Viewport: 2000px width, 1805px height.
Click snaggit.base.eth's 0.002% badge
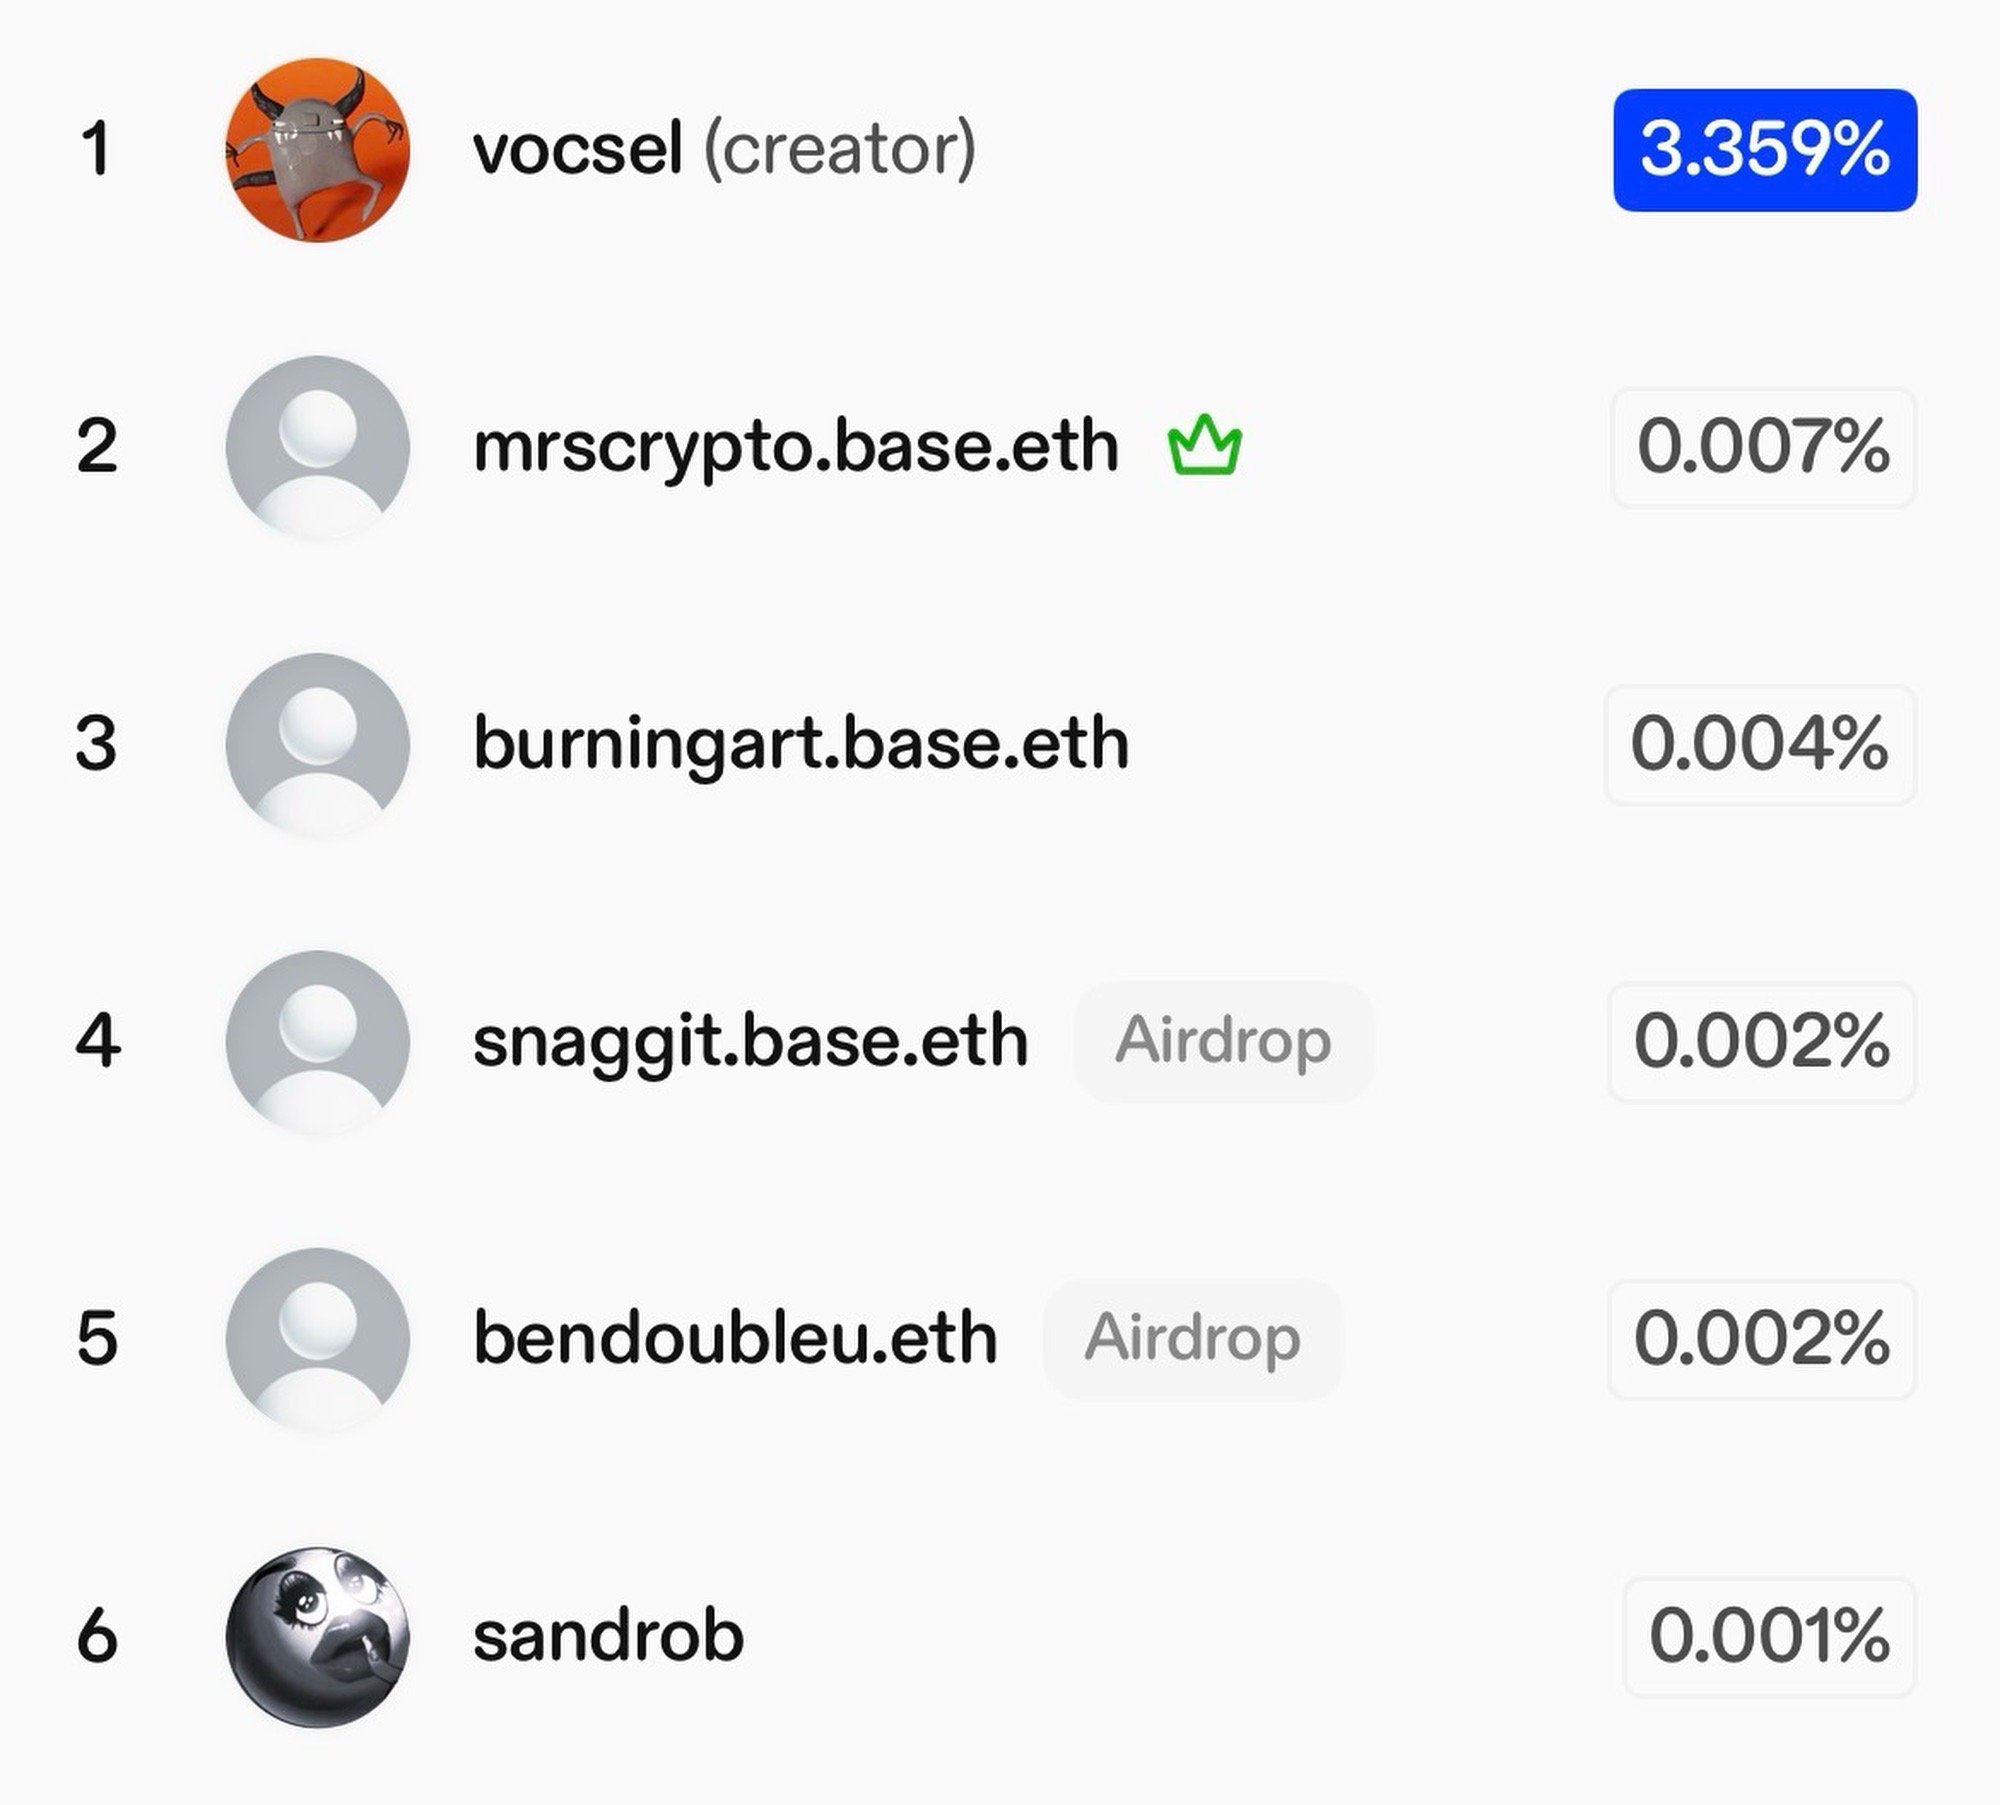click(1762, 1042)
